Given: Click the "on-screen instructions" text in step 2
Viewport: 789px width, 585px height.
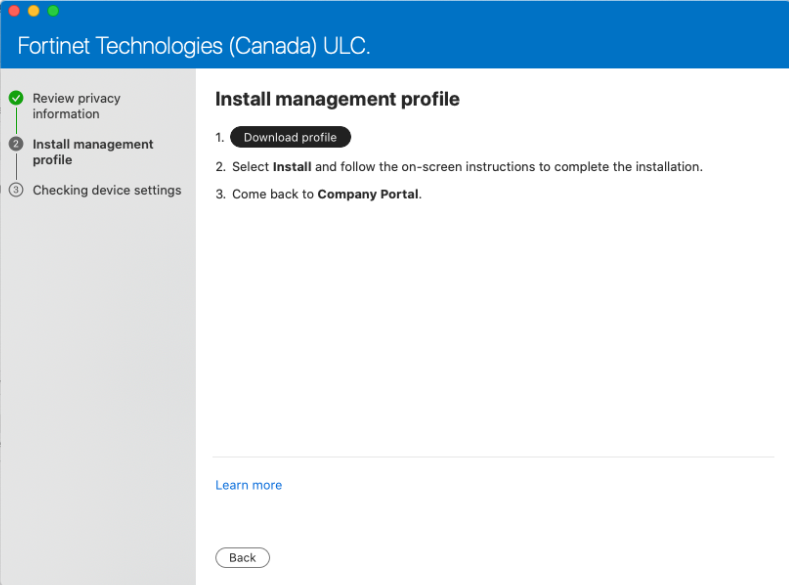Looking at the screenshot, I should point(478,167).
